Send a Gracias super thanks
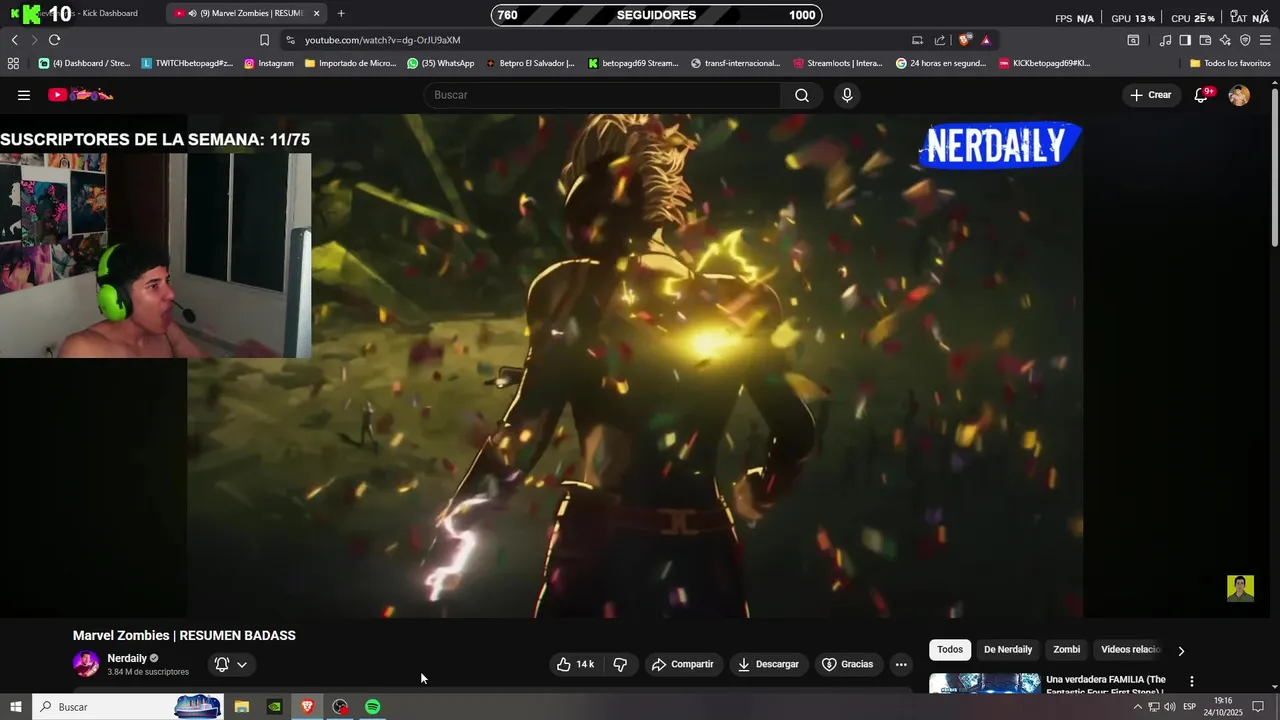1280x720 pixels. pos(848,664)
